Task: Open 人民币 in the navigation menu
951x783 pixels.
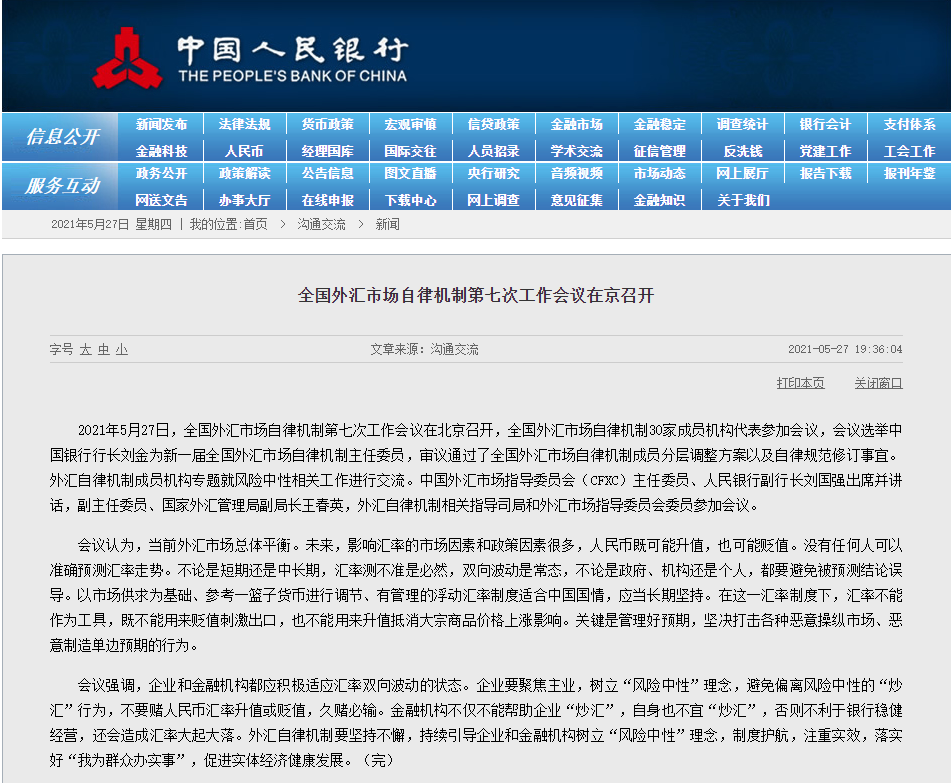Action: tap(244, 151)
